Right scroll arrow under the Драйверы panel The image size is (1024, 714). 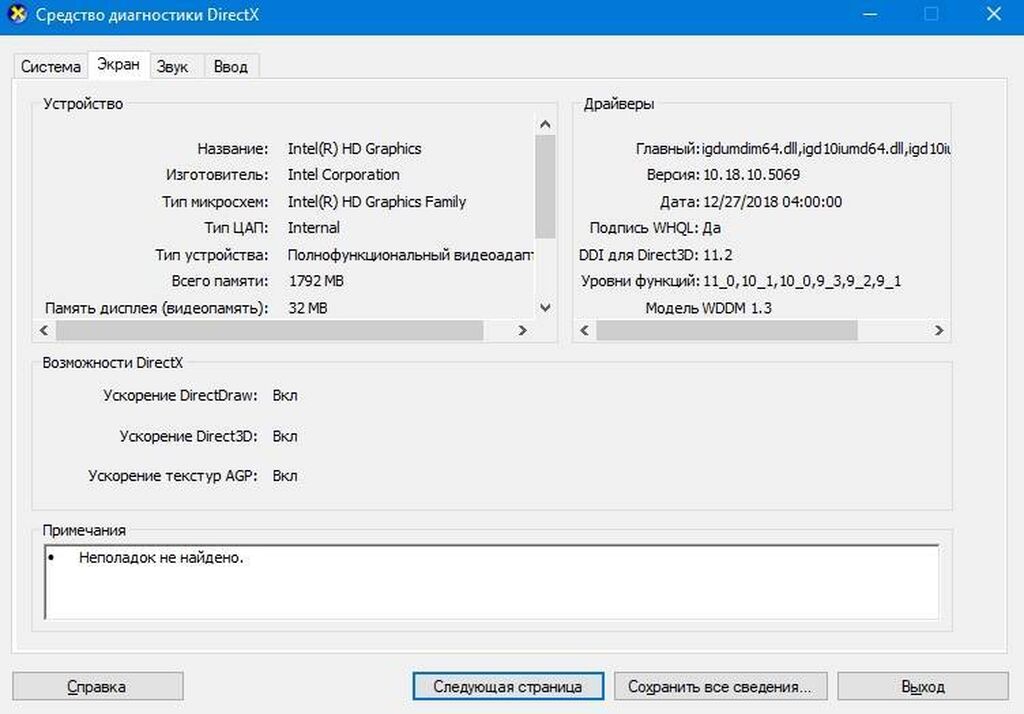(939, 330)
